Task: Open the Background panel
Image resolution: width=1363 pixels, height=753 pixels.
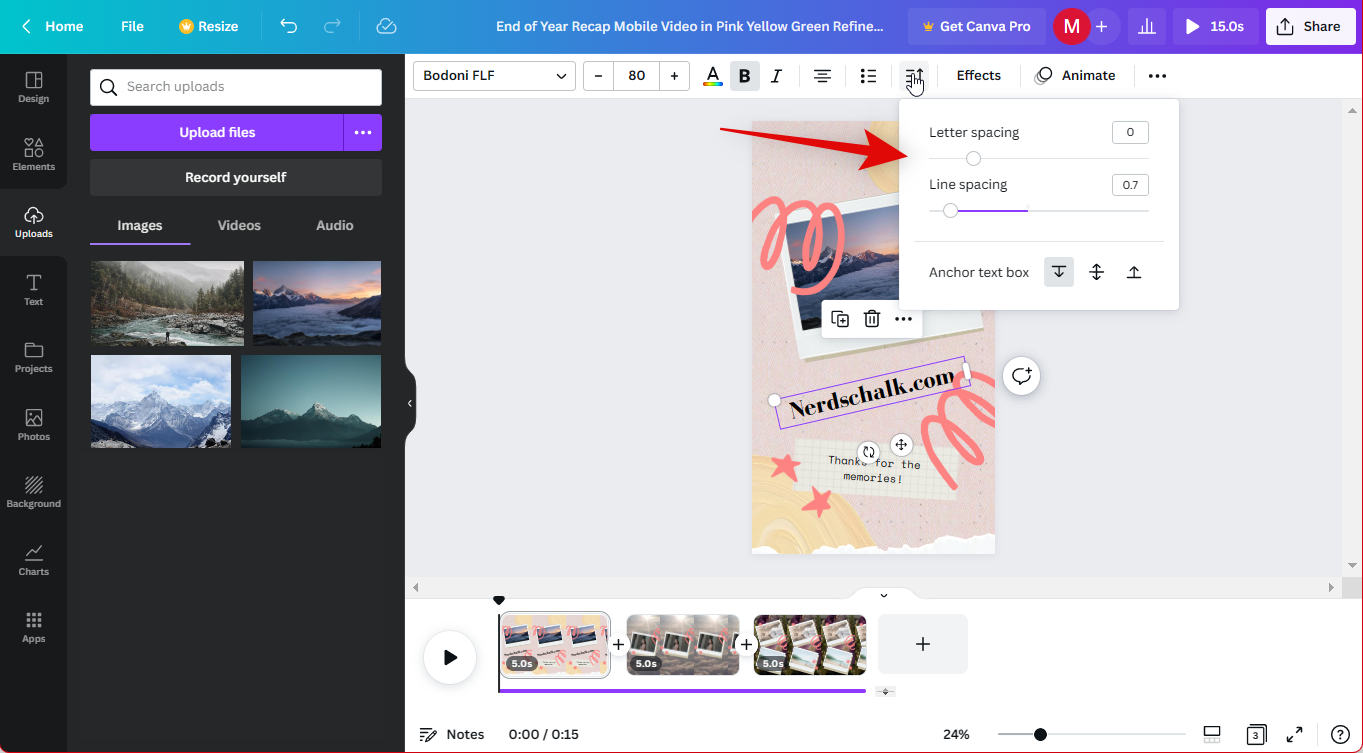Action: pyautogui.click(x=33, y=492)
